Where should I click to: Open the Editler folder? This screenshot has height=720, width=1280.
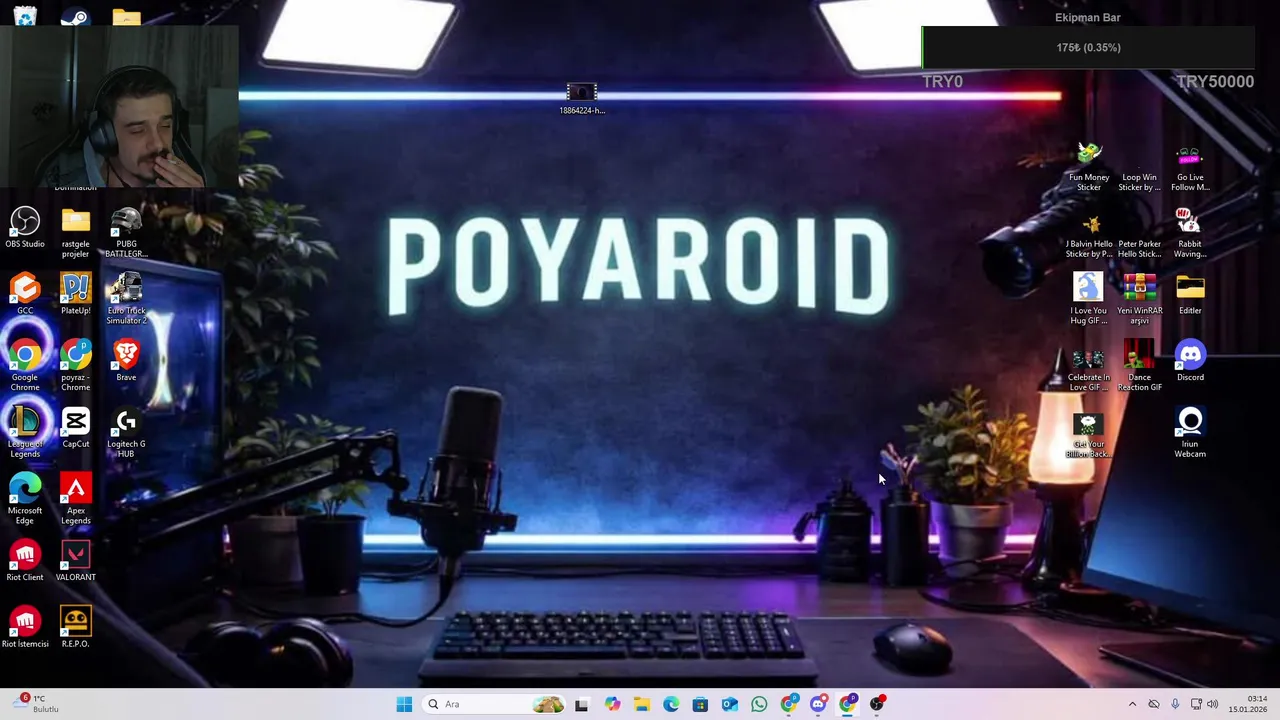point(1190,294)
